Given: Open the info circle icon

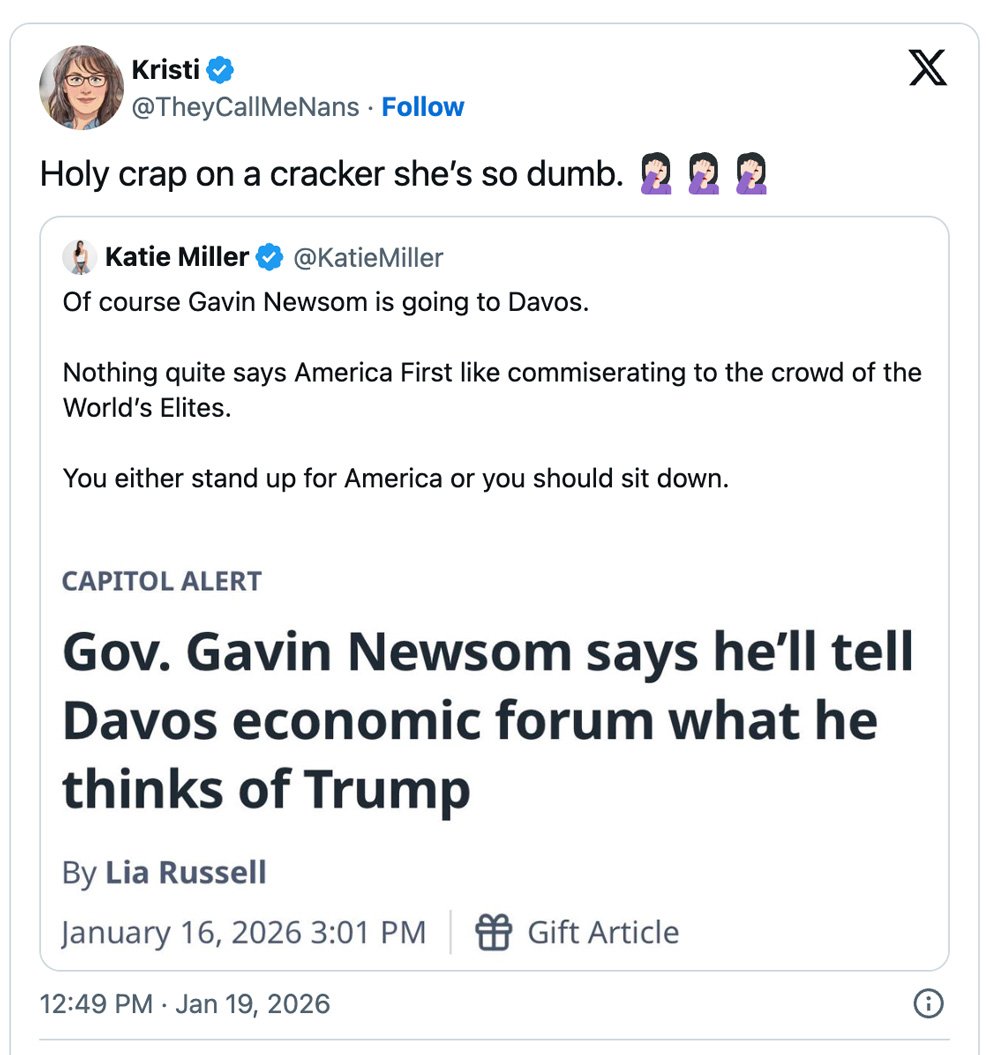Looking at the screenshot, I should tap(929, 1003).
